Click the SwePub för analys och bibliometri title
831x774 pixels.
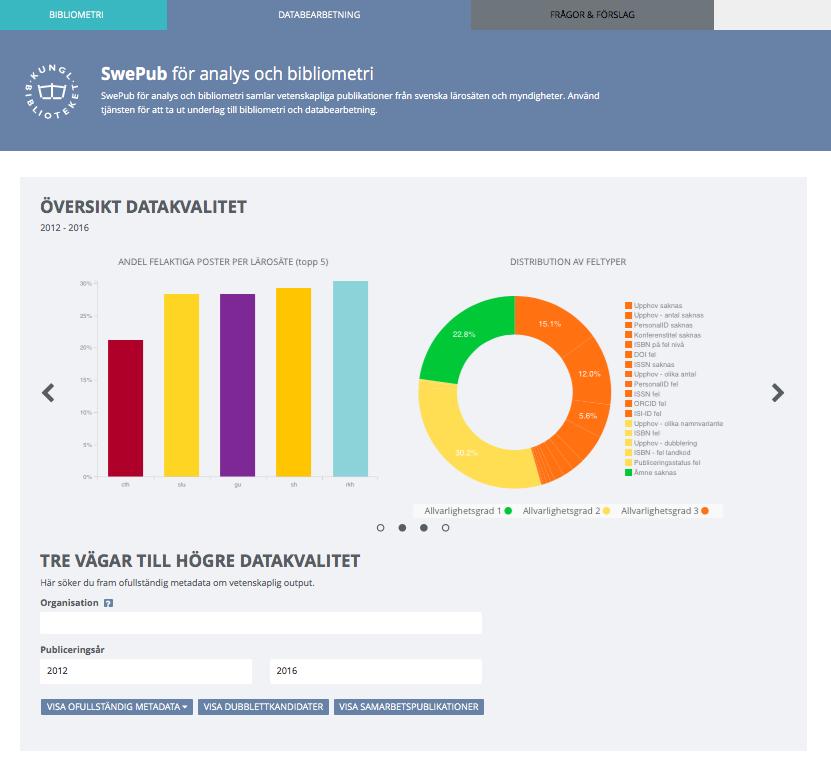237,74
